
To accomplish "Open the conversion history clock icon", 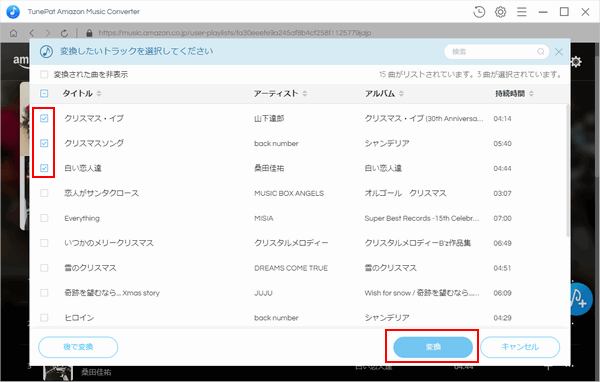I will point(479,12).
